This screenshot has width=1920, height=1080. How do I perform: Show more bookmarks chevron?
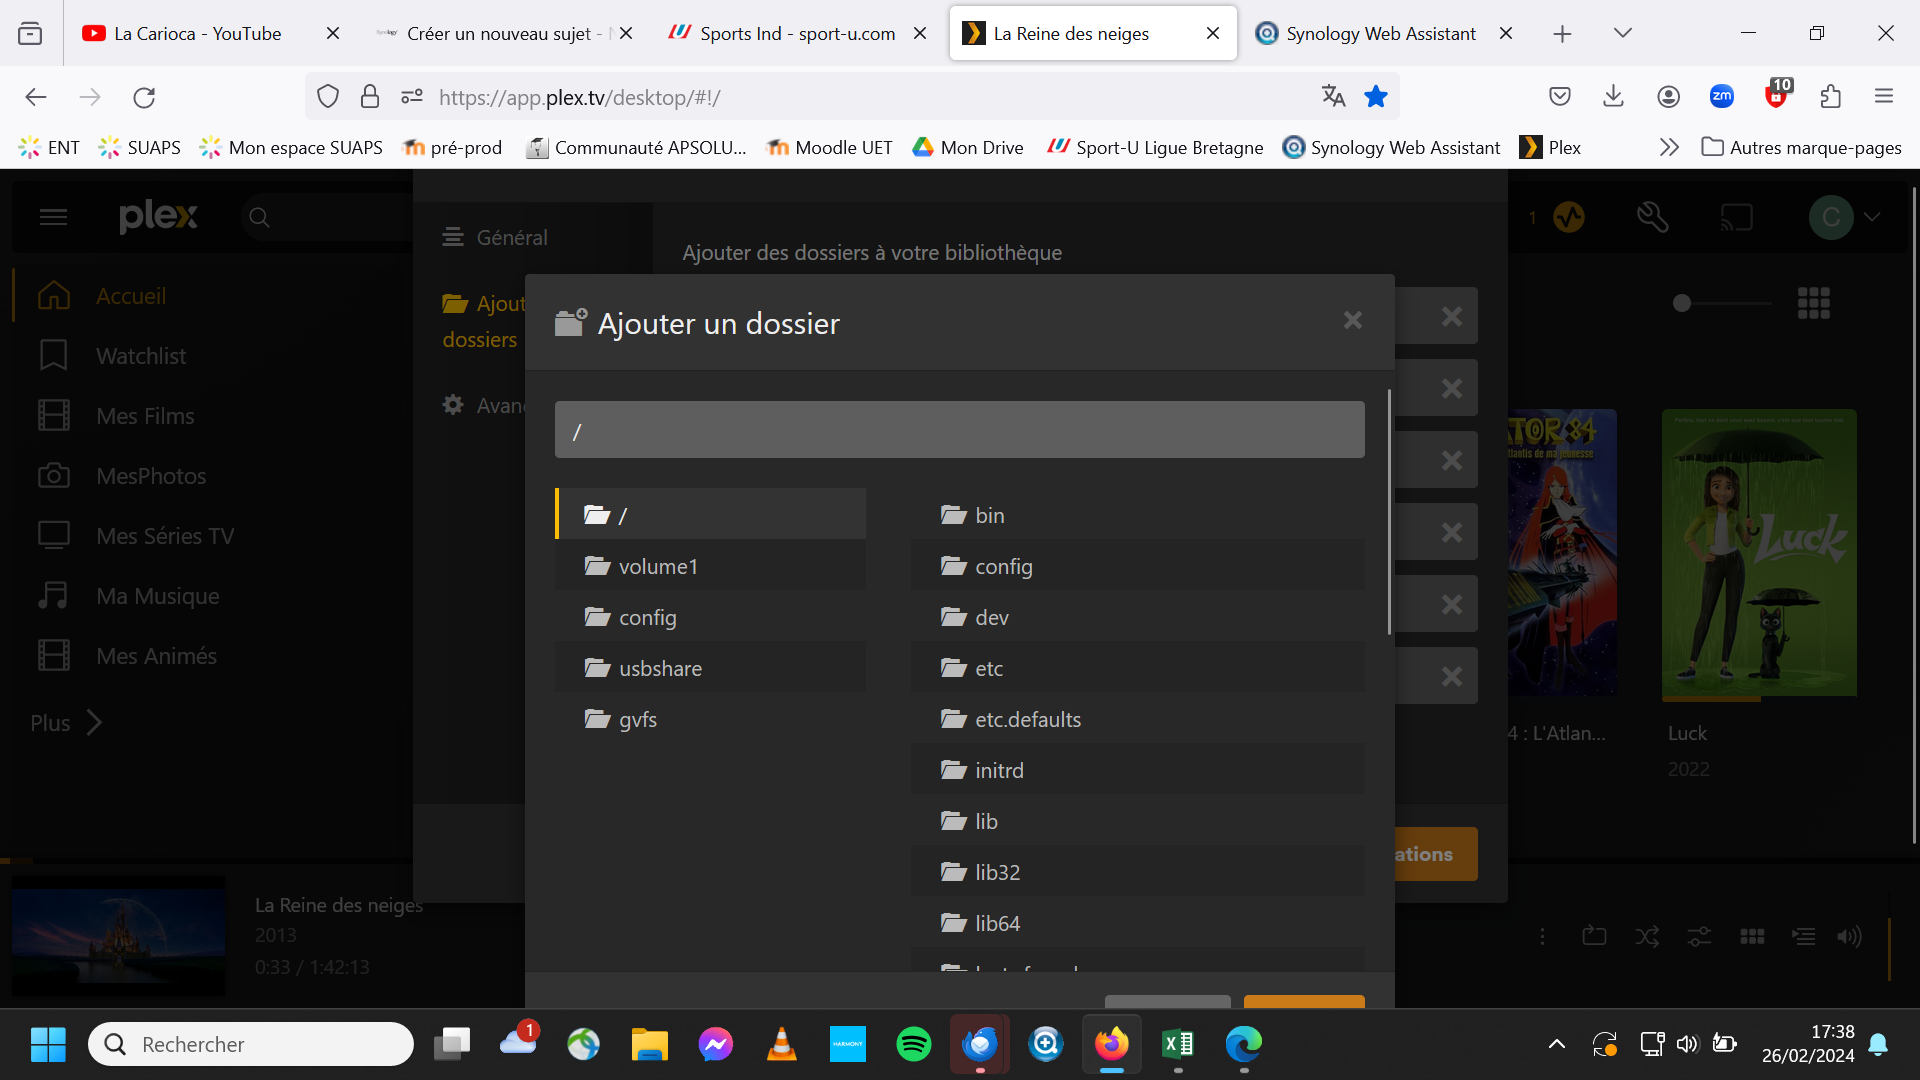tap(1669, 148)
